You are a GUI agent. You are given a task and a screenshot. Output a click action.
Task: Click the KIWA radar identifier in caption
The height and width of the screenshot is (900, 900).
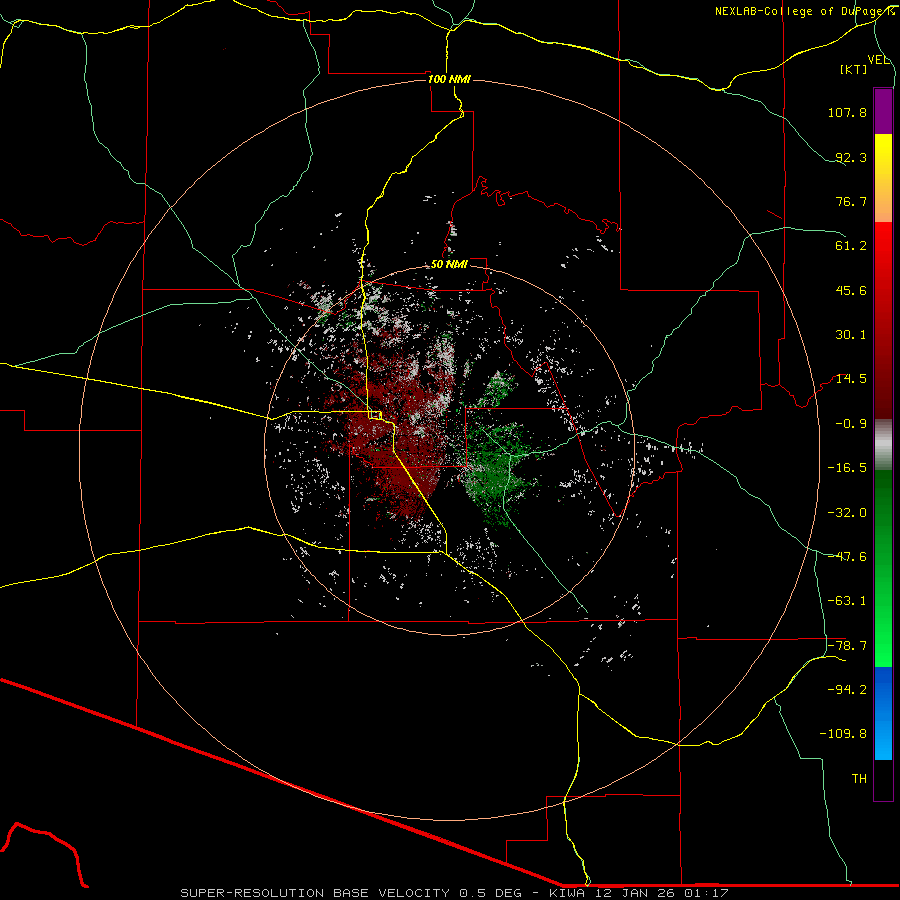[567, 893]
